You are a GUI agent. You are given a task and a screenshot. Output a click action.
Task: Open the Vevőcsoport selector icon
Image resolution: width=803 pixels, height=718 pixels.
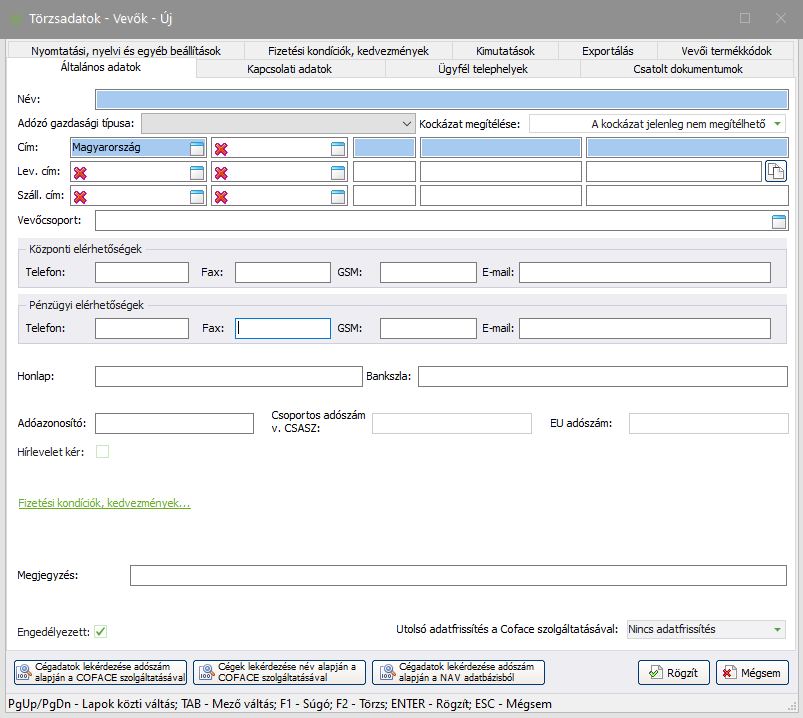[x=779, y=221]
